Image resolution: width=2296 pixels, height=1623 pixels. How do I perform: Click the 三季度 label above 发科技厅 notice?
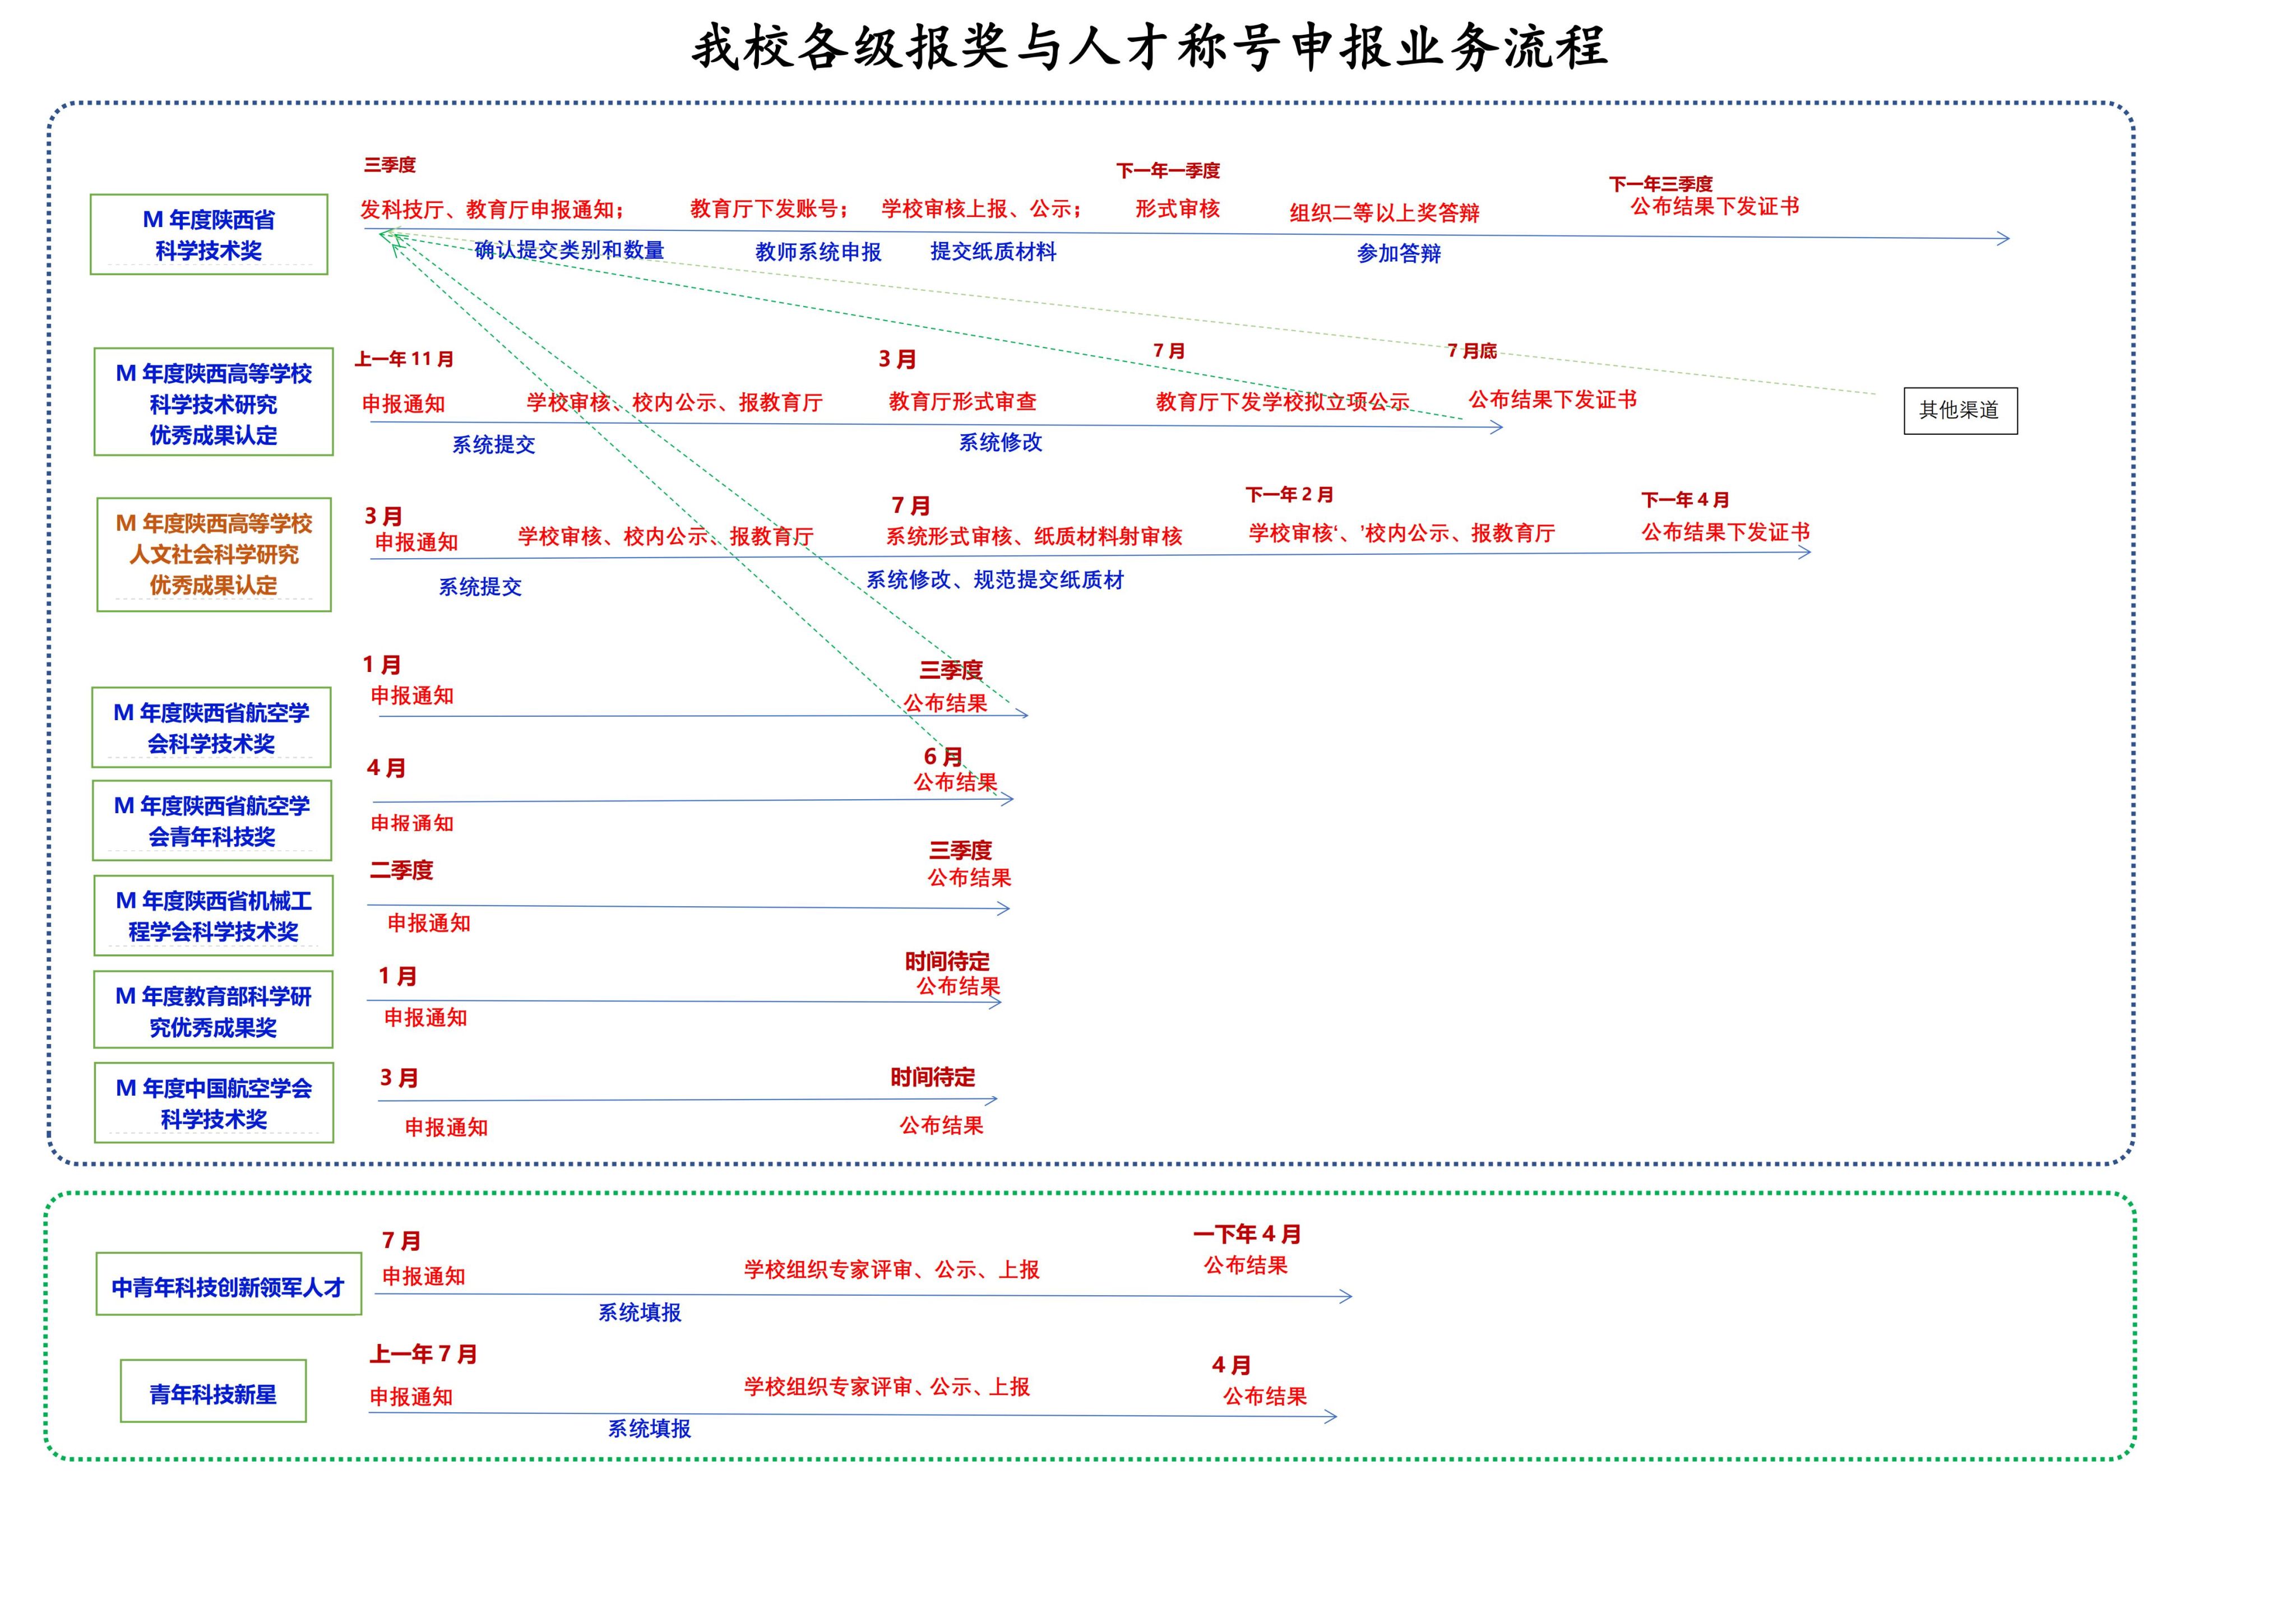[390, 165]
